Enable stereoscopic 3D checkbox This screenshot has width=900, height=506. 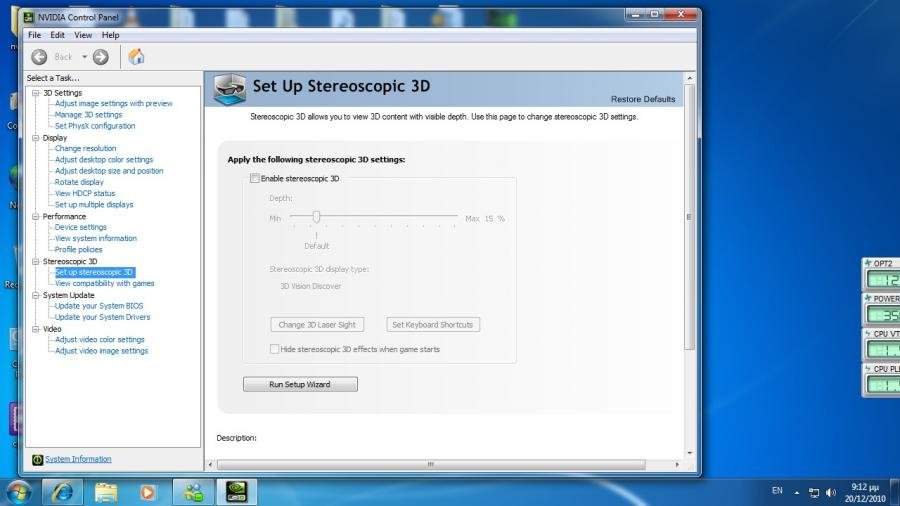pos(254,178)
